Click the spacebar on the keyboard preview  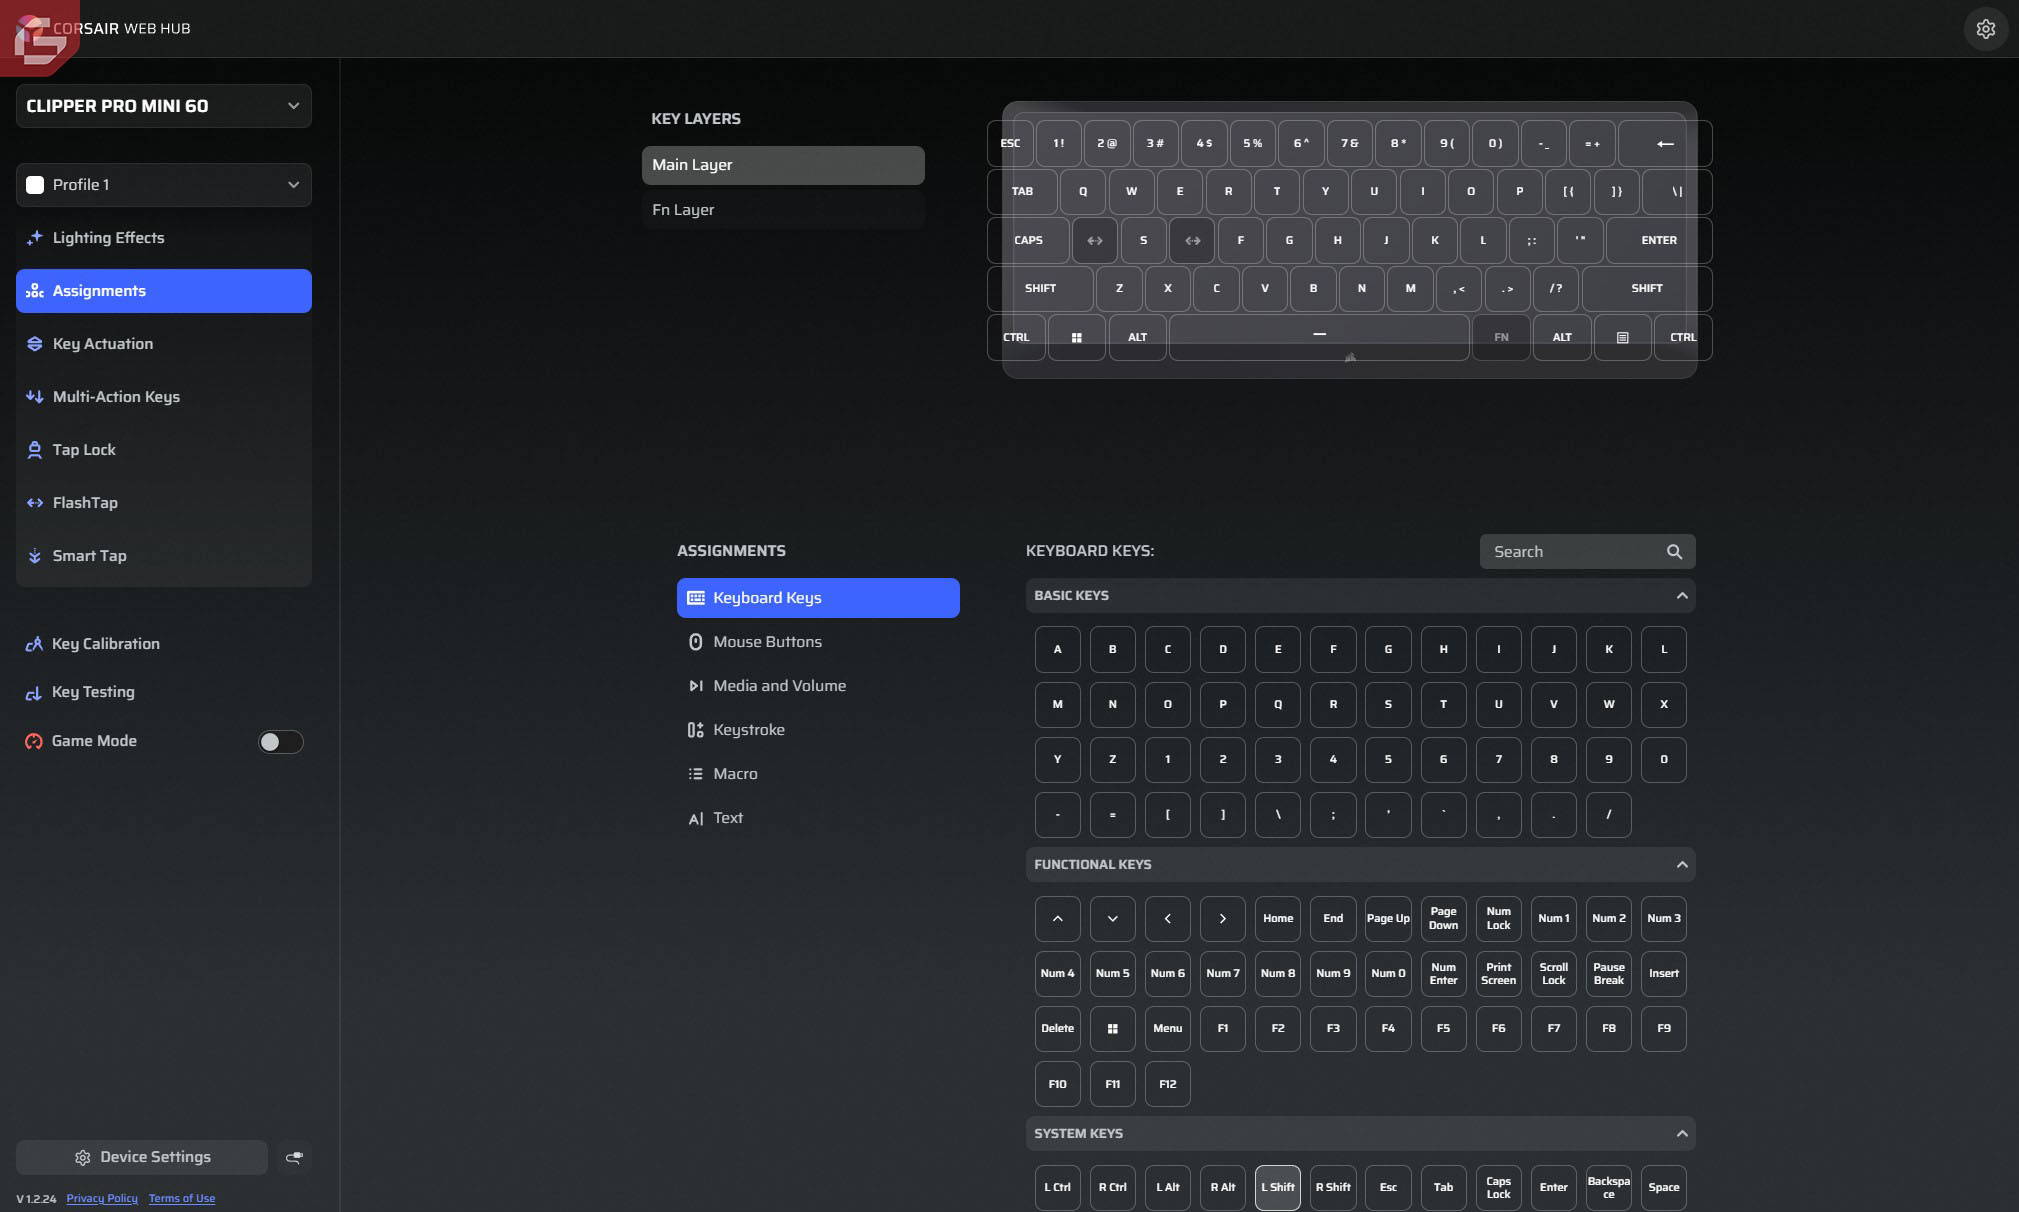pos(1320,338)
